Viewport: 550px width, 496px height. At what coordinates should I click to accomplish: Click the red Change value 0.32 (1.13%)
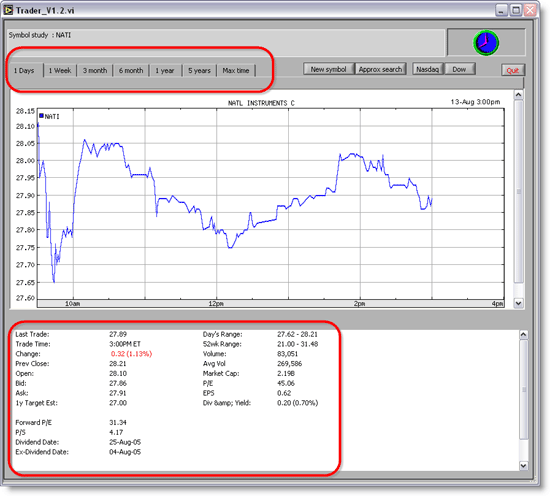pos(132,354)
